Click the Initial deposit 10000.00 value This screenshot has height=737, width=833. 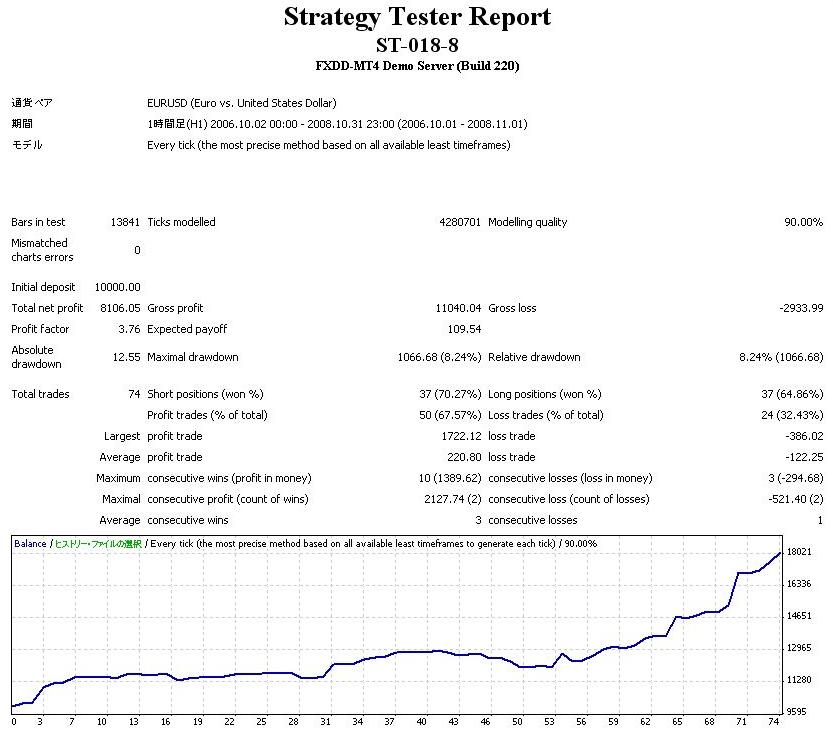[x=117, y=287]
